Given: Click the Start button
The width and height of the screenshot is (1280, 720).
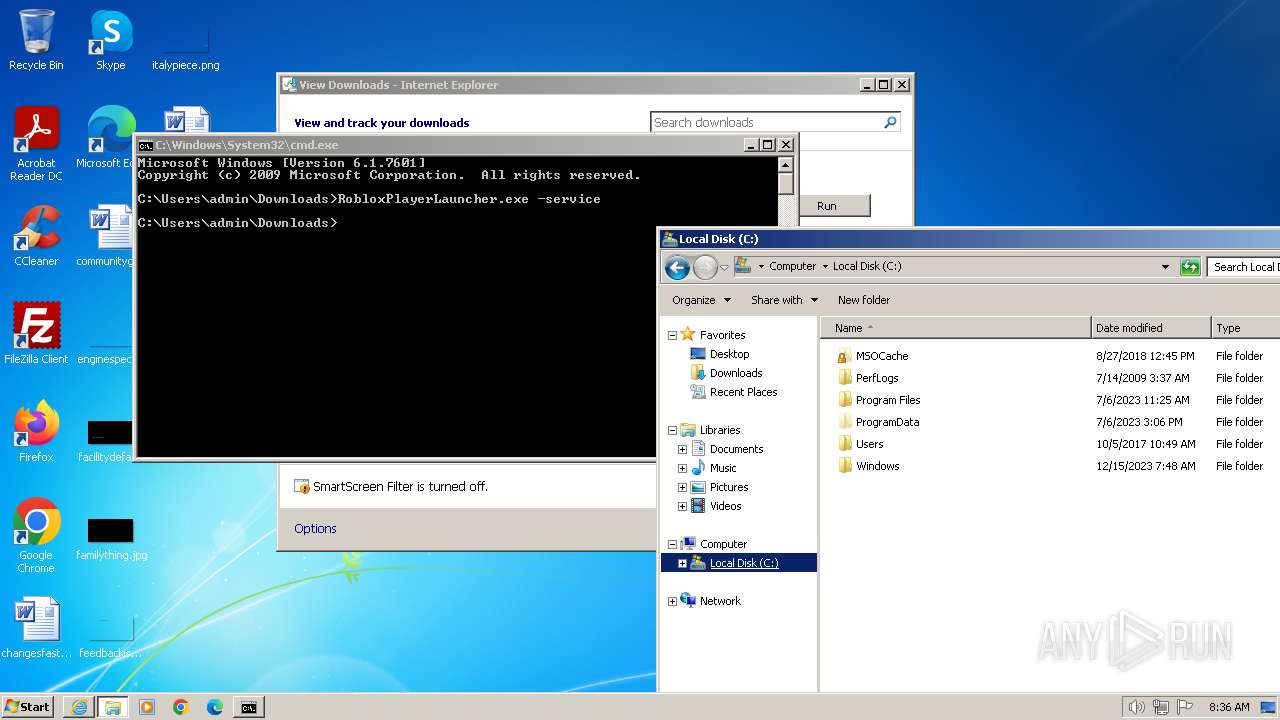Looking at the screenshot, I should click(27, 706).
